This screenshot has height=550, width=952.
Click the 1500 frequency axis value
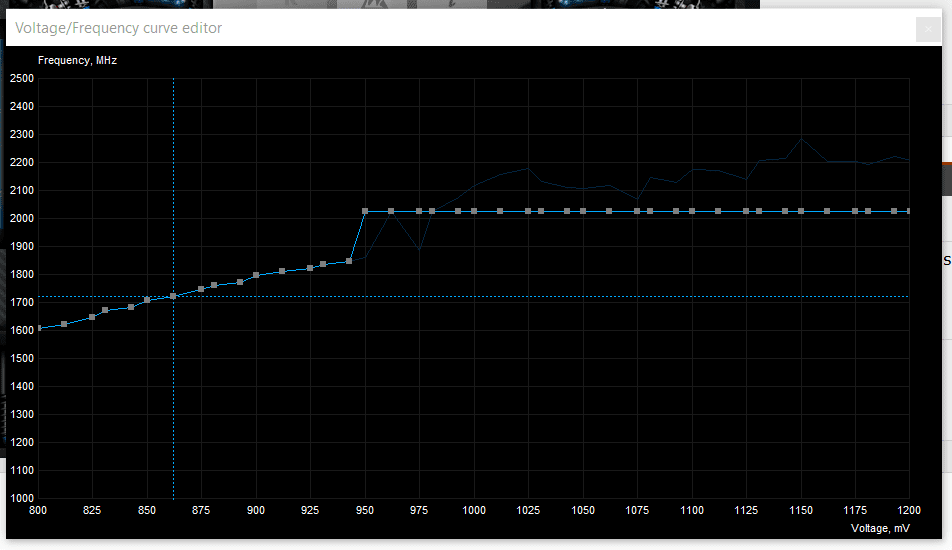[x=22, y=358]
